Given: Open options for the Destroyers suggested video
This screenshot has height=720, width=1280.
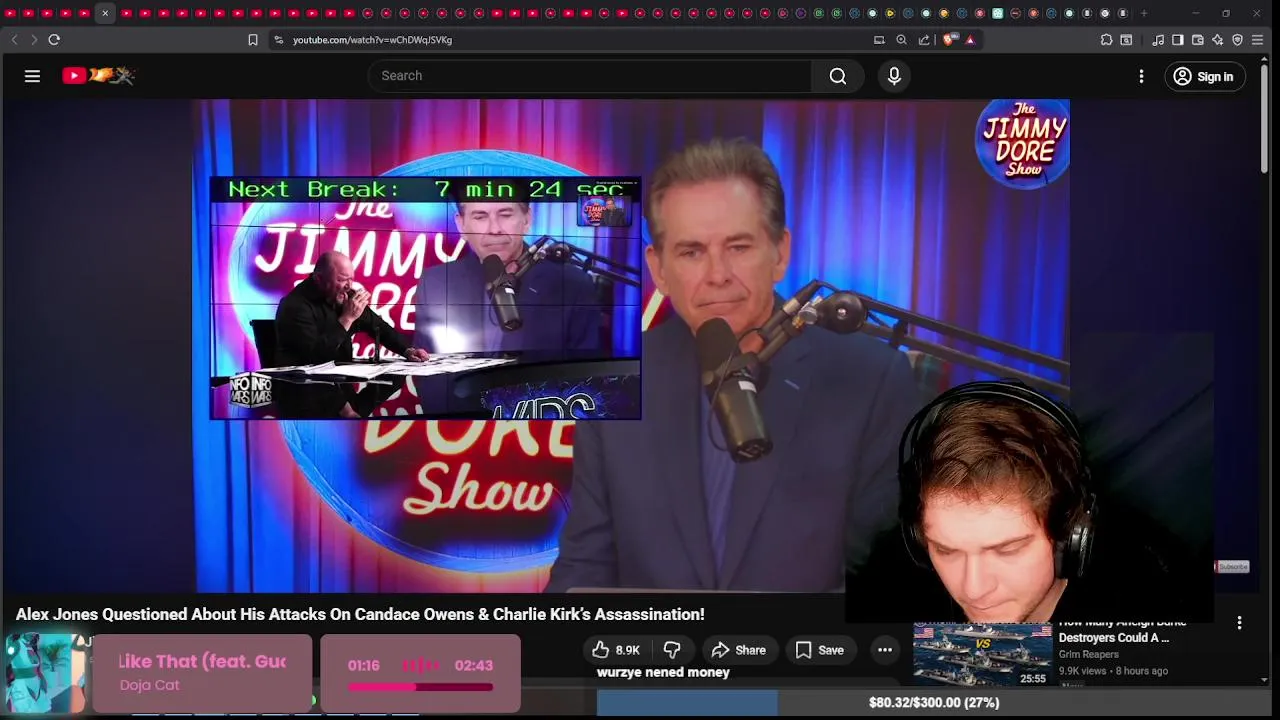Looking at the screenshot, I should click(1239, 623).
